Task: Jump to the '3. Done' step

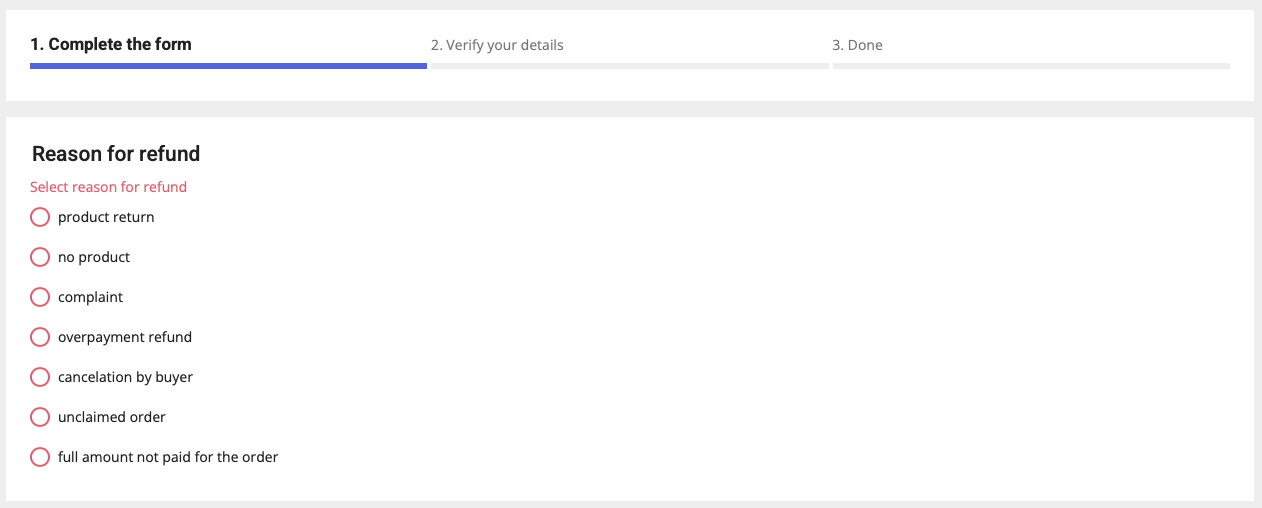Action: 857,45
